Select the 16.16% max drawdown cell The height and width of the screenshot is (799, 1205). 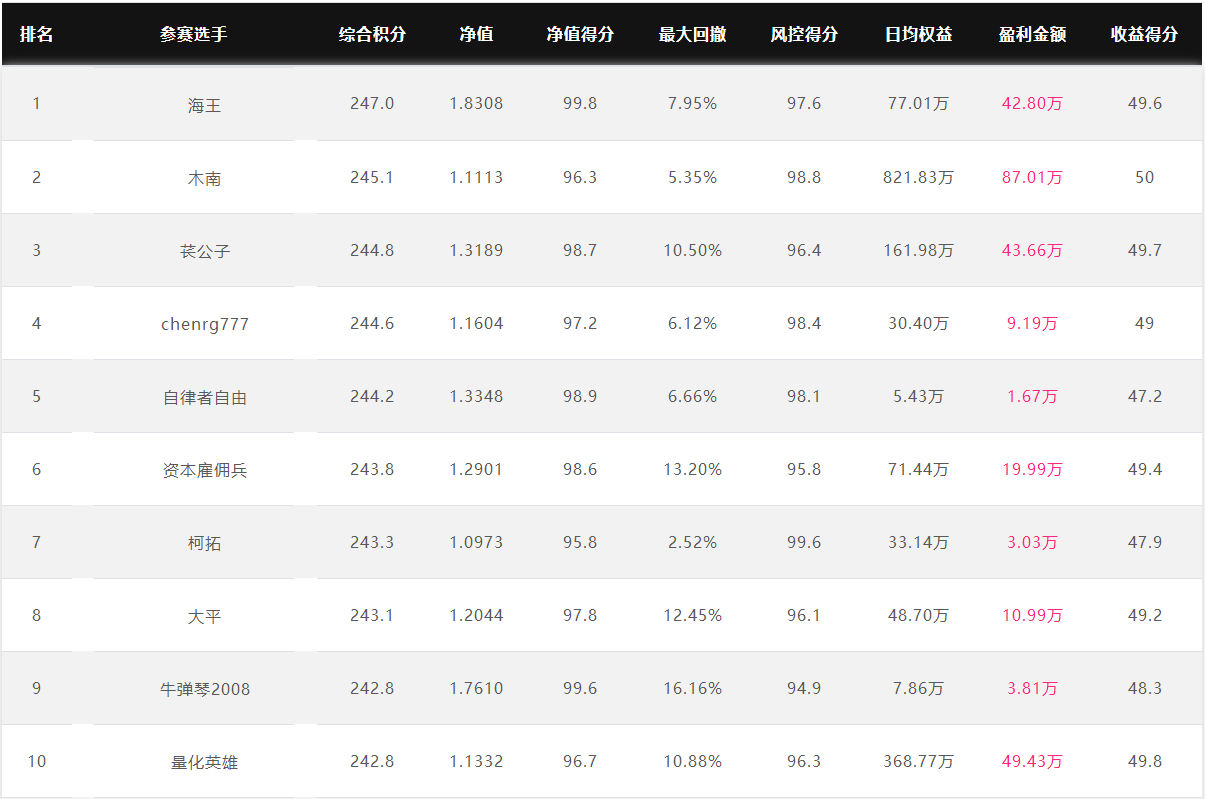(x=692, y=688)
